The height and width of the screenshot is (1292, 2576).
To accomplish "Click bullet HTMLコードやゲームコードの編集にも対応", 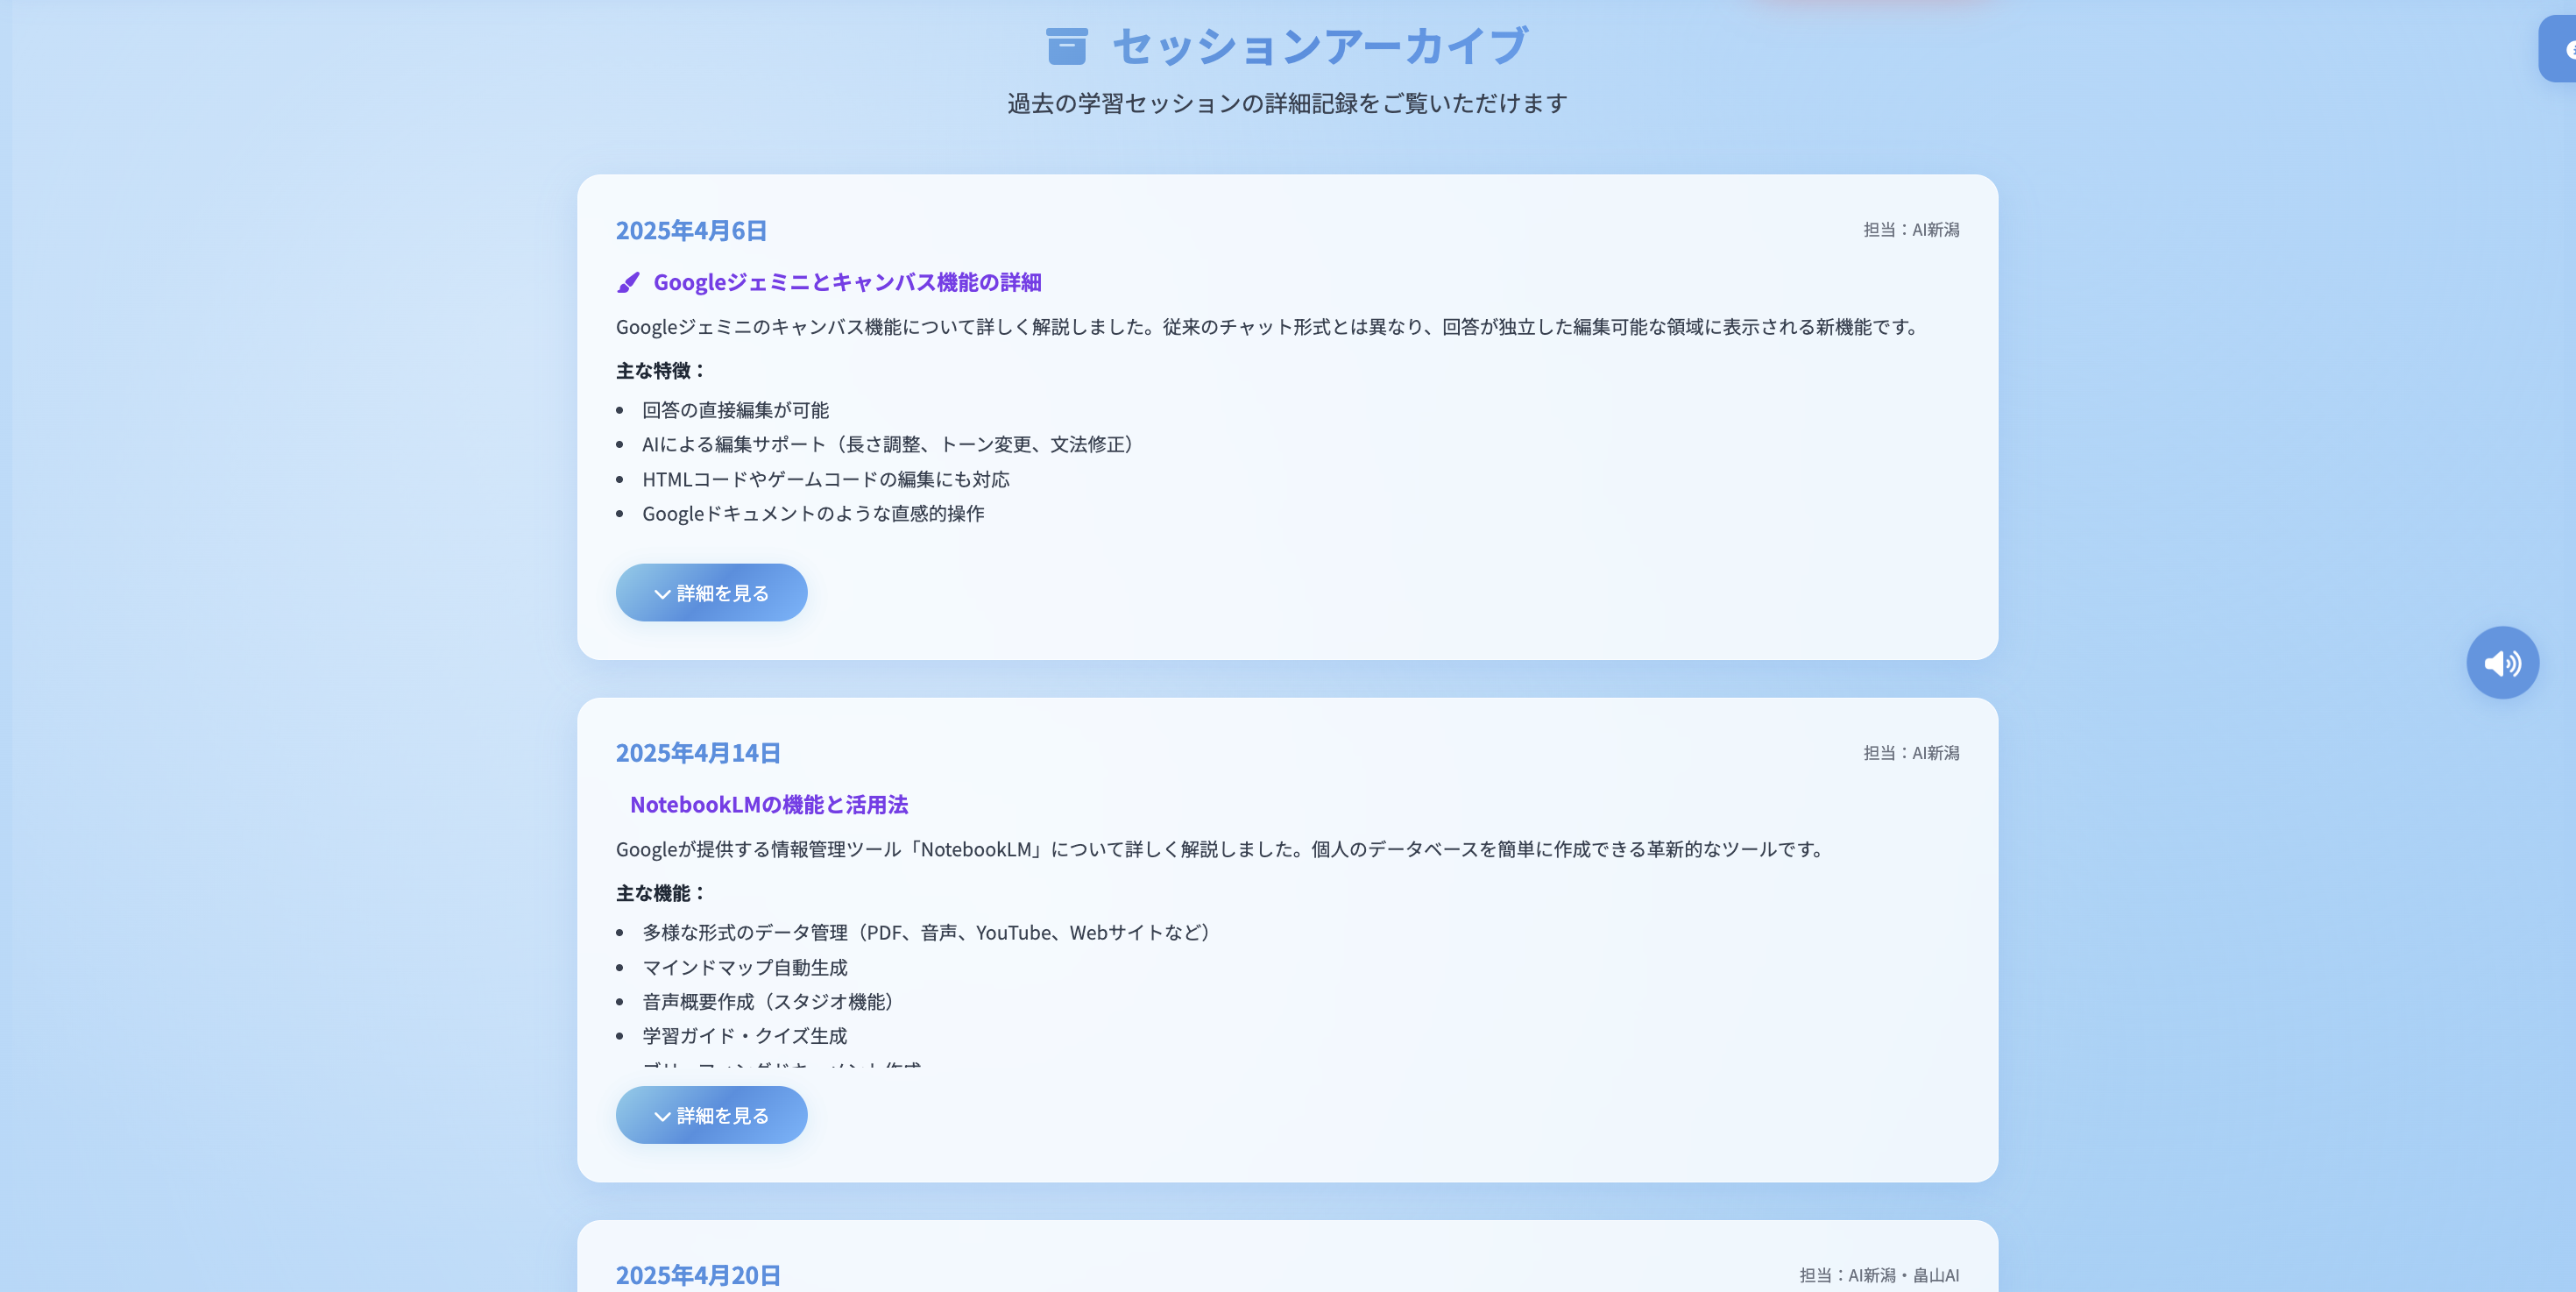I will click(826, 479).
